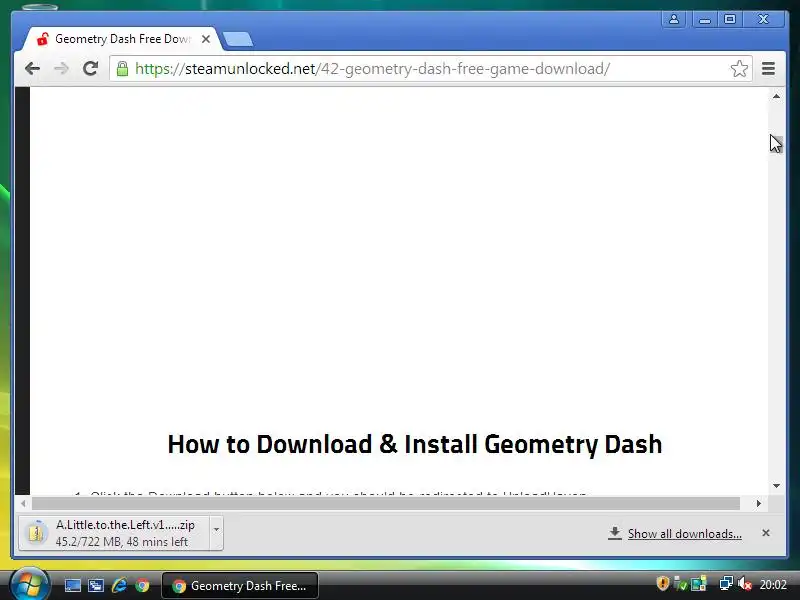Reload the Geometry Dash page
The height and width of the screenshot is (600, 800).
[x=90, y=68]
